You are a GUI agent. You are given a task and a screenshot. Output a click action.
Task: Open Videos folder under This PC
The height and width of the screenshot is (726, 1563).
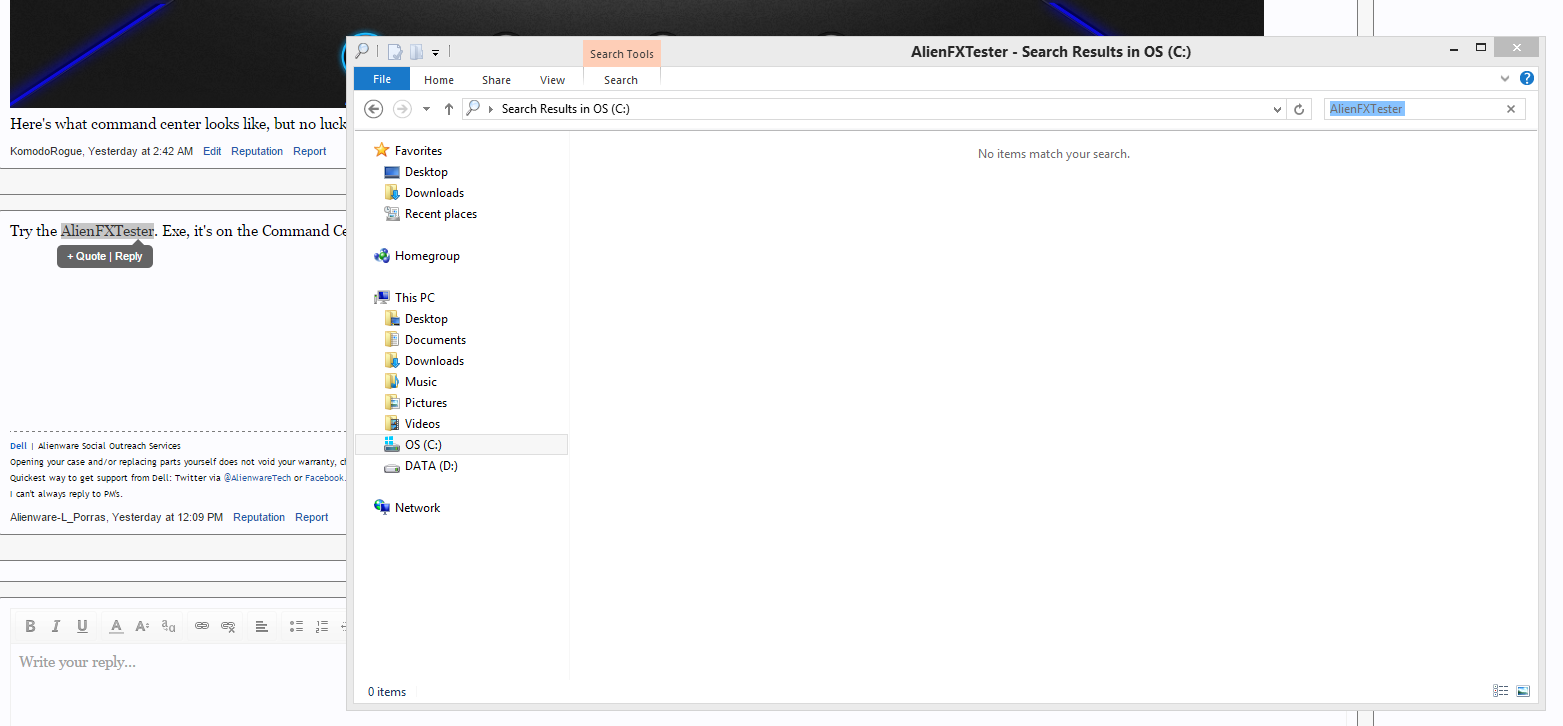[x=422, y=424]
